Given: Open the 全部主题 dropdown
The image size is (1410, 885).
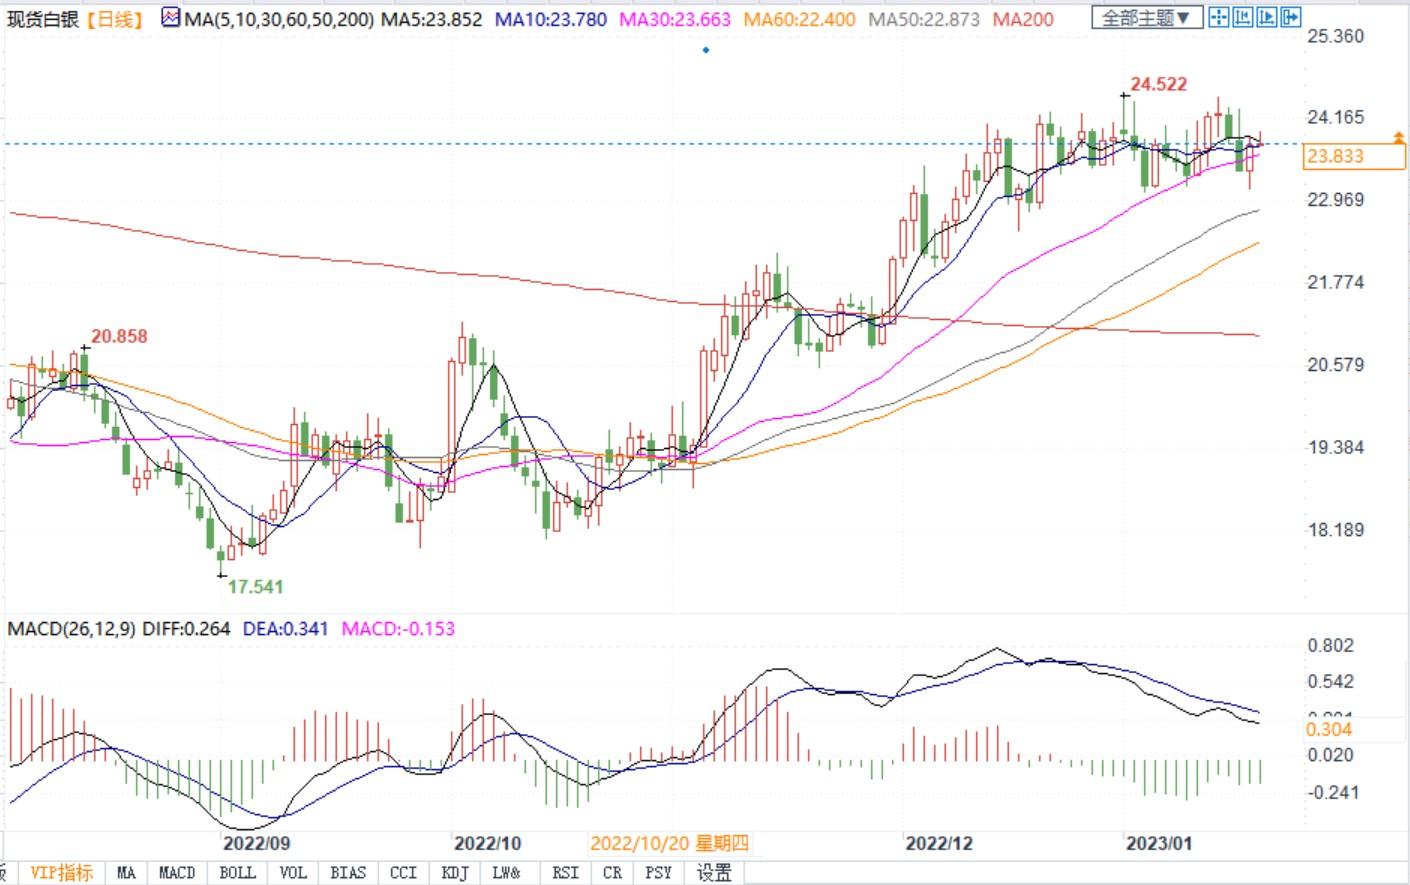Looking at the screenshot, I should pos(1145,18).
